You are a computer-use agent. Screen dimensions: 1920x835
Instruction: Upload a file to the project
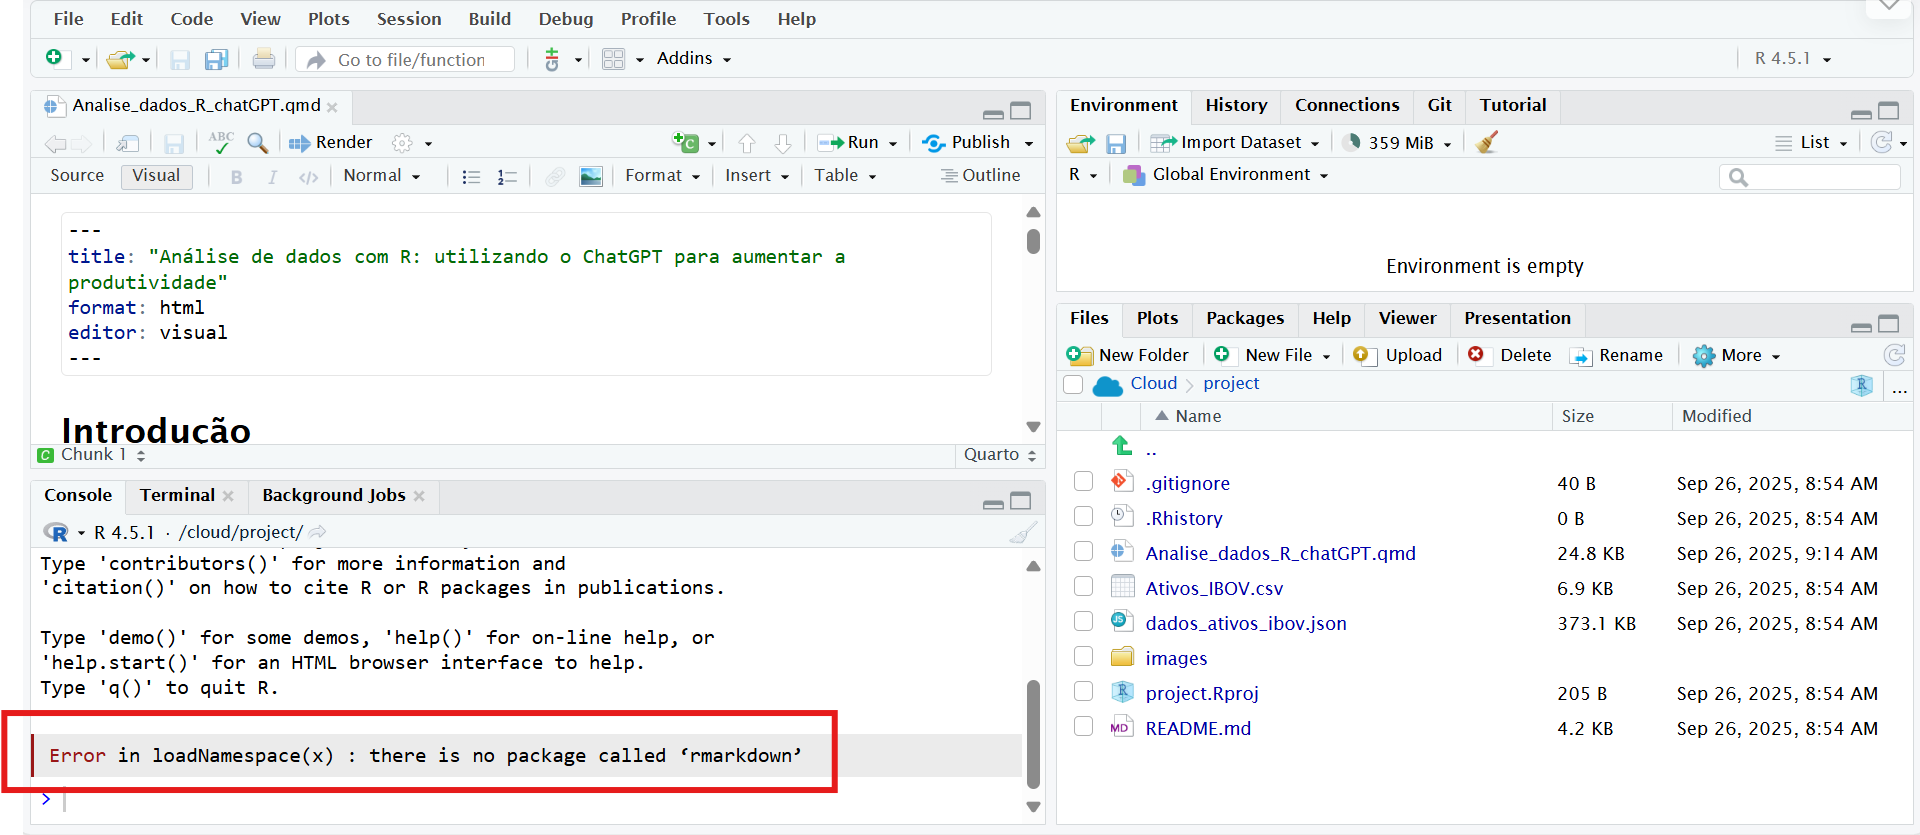(x=1397, y=356)
